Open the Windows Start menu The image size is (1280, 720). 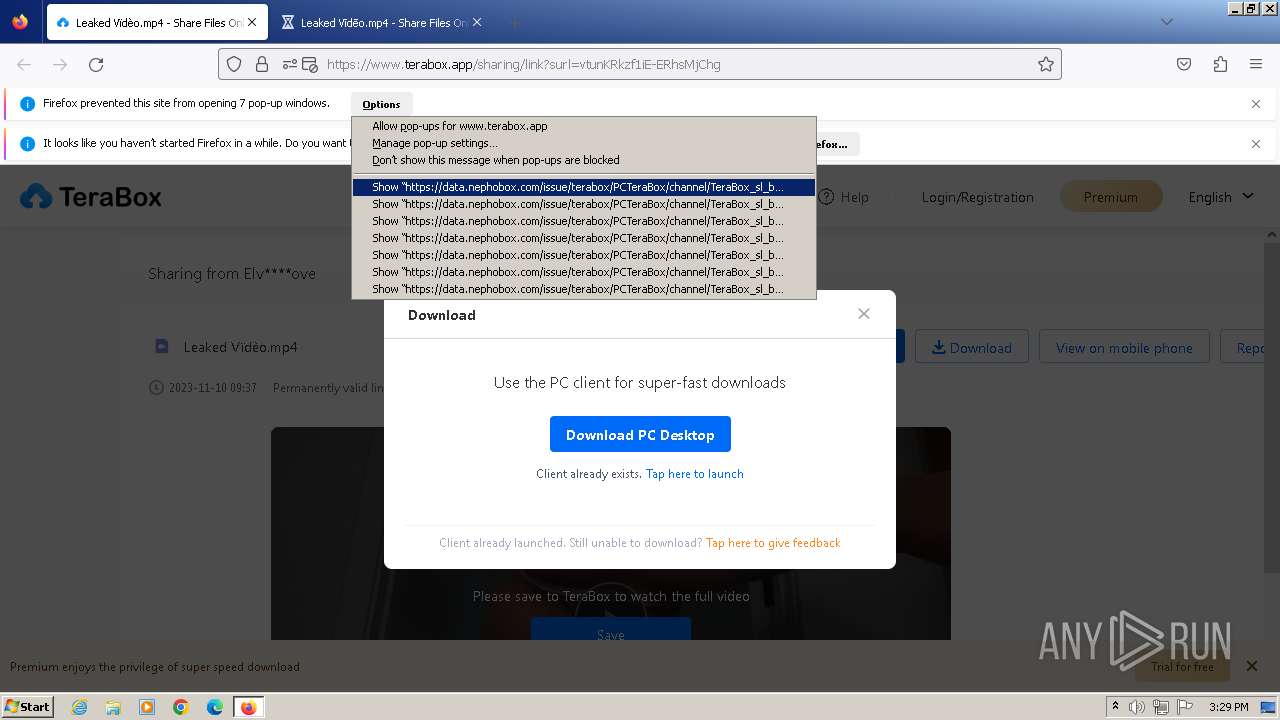coord(28,706)
